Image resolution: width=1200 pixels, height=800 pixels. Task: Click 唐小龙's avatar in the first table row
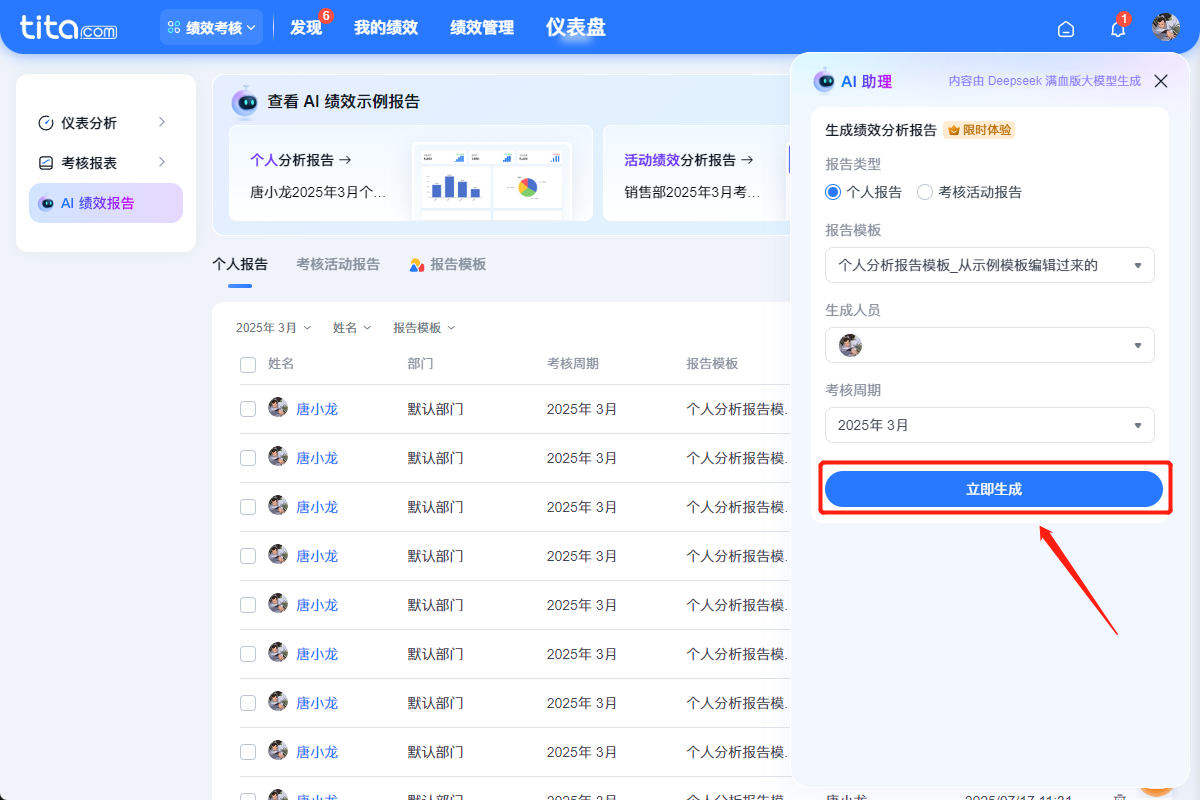click(277, 408)
